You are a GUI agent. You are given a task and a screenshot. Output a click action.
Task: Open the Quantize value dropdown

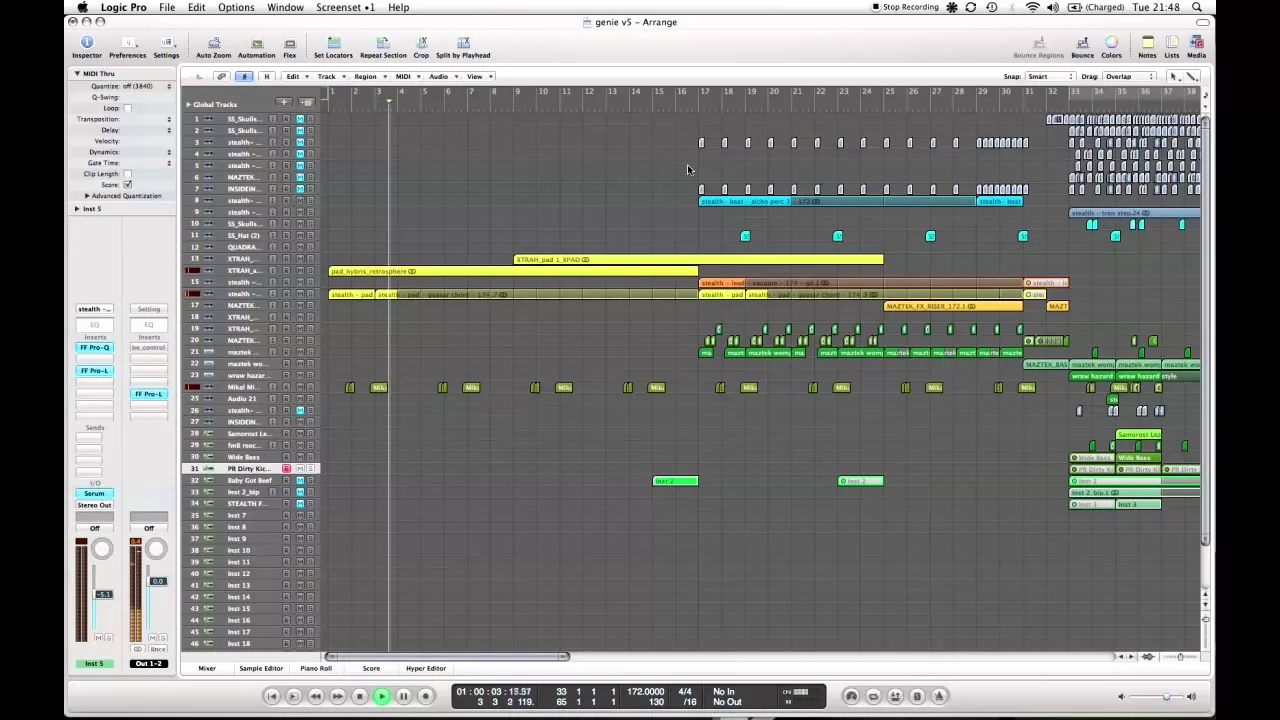pos(147,86)
